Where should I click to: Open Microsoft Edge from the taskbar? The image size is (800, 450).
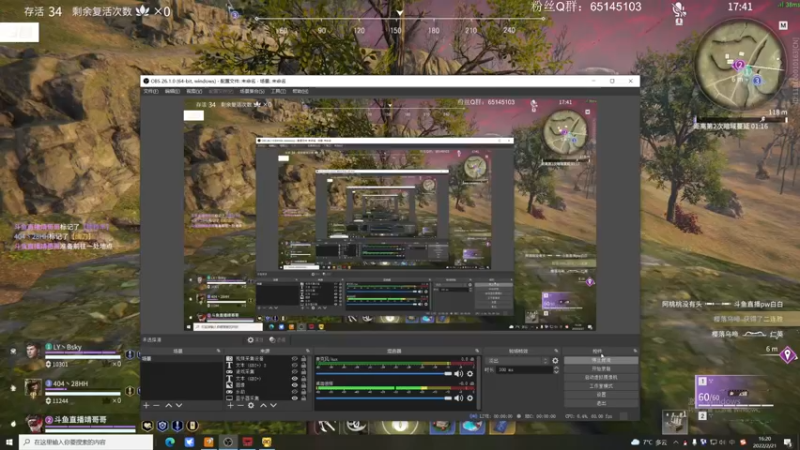click(x=170, y=442)
